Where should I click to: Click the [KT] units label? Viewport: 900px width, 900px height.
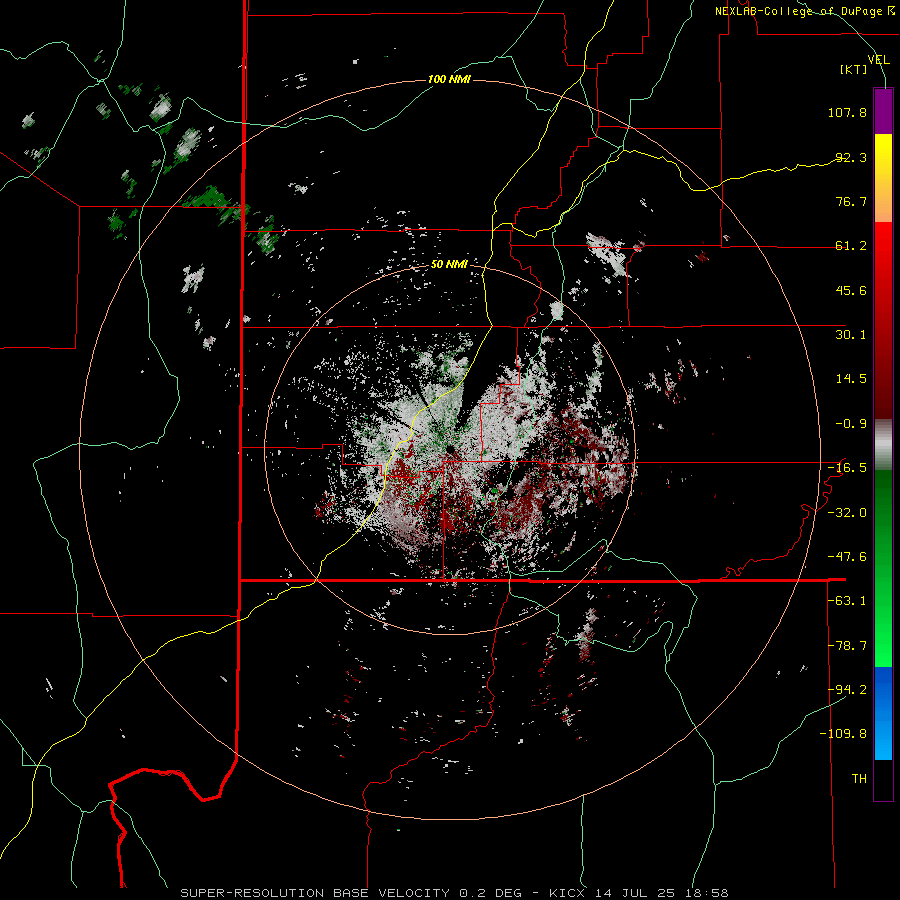pos(854,69)
